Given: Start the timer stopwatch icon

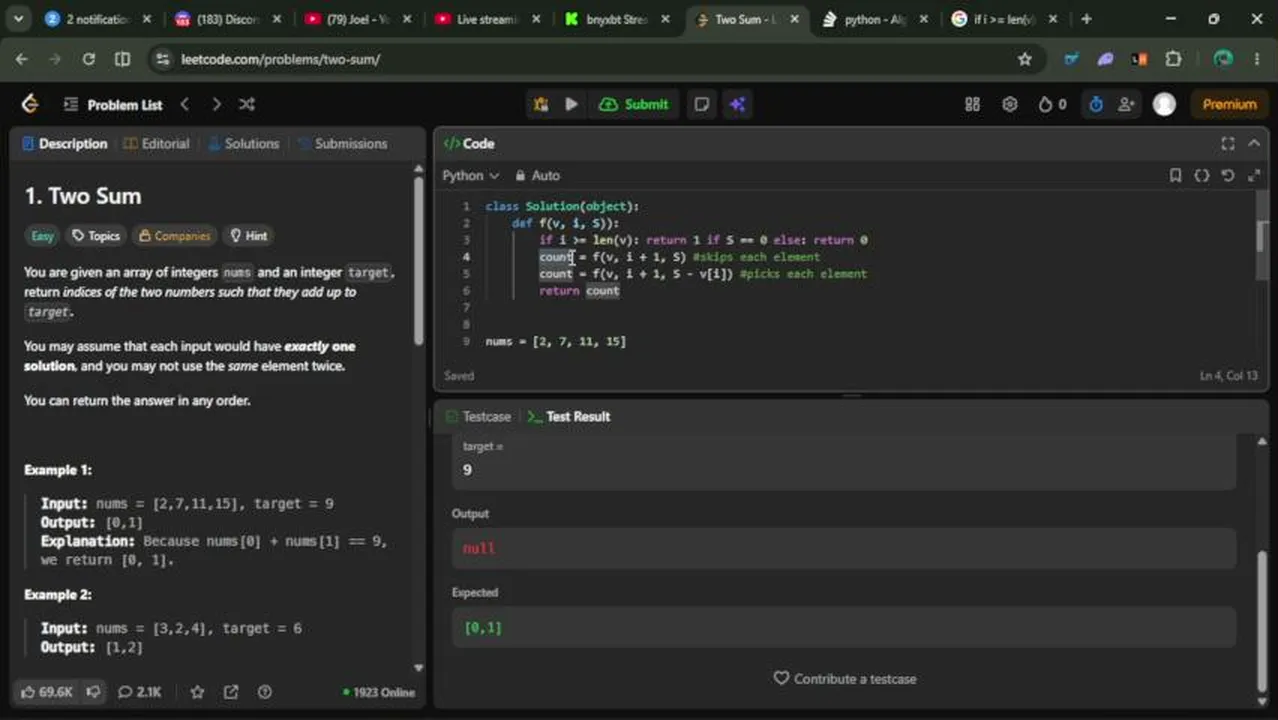Looking at the screenshot, I should coord(1096,104).
